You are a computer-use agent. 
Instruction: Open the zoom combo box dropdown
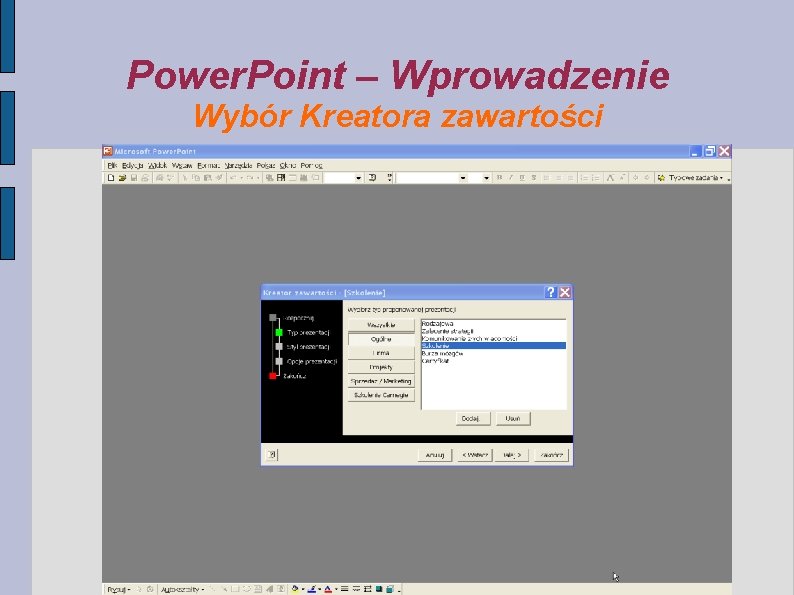coord(359,178)
